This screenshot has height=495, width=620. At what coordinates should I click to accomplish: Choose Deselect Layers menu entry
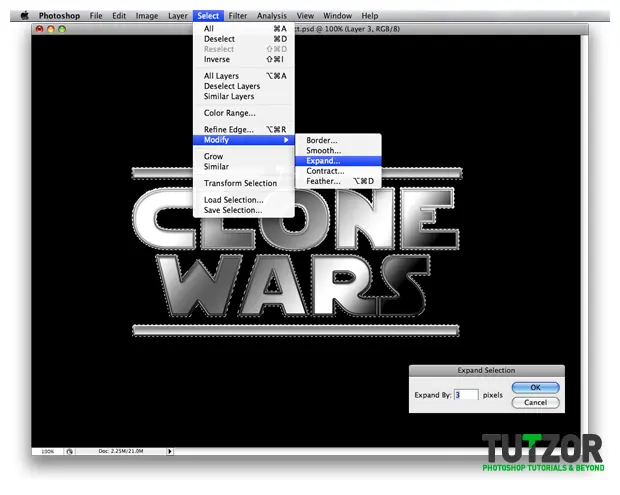244,86
